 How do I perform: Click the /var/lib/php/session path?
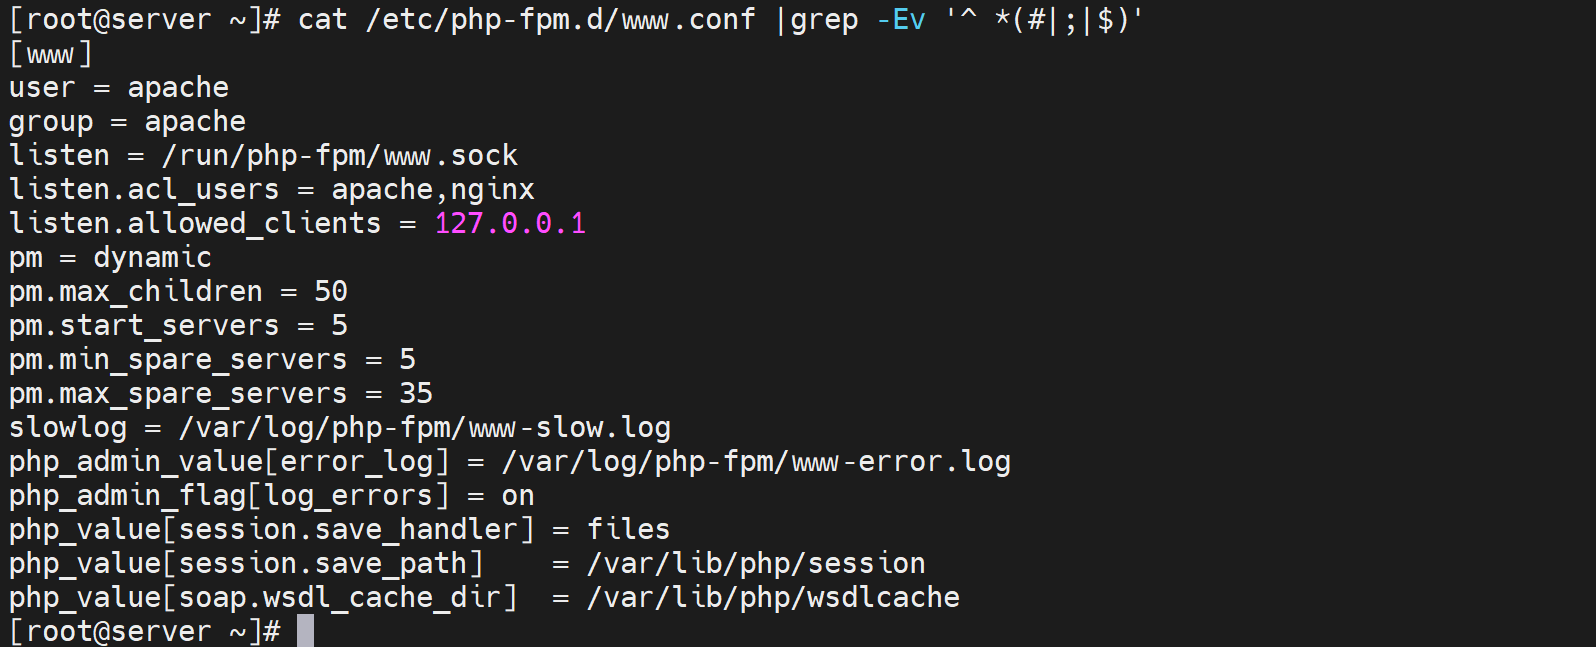click(x=756, y=564)
